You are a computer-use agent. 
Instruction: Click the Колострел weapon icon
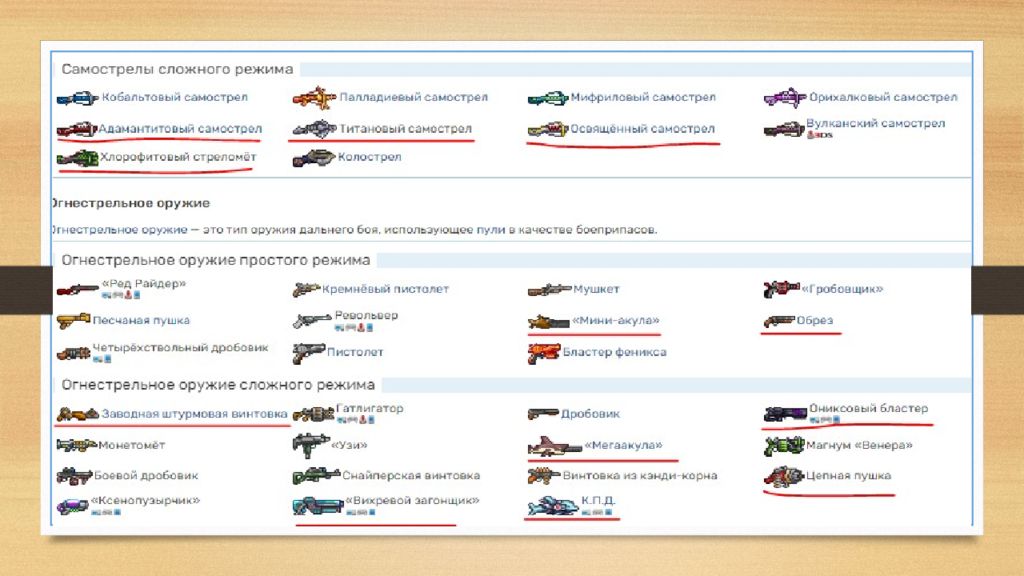pyautogui.click(x=313, y=158)
